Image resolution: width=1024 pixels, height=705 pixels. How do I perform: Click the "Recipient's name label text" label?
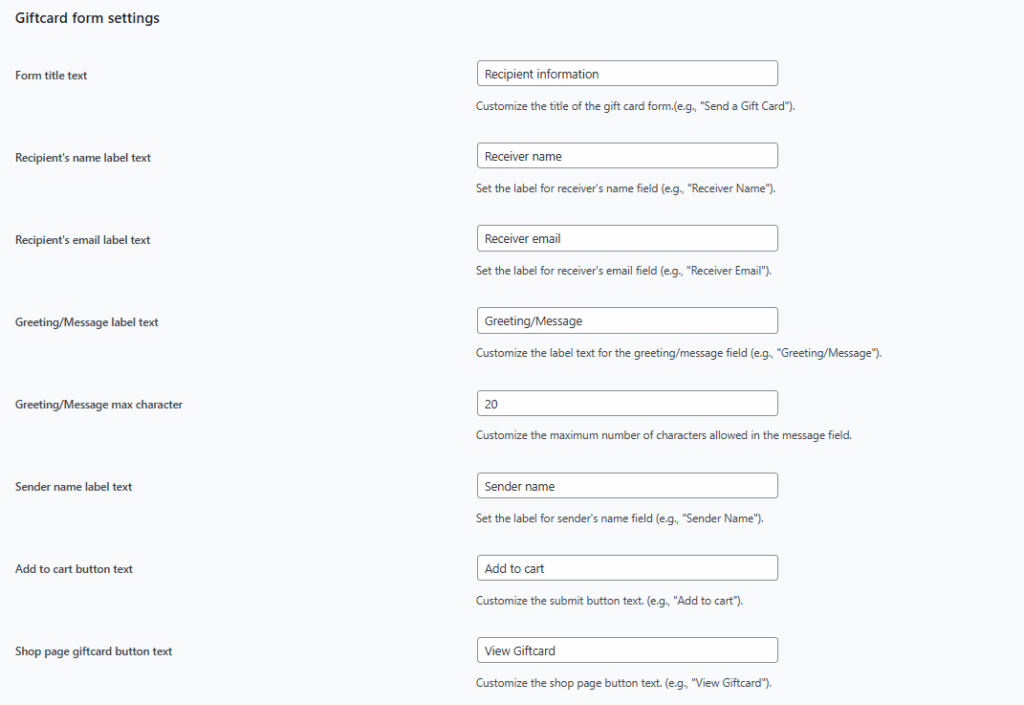coord(83,158)
